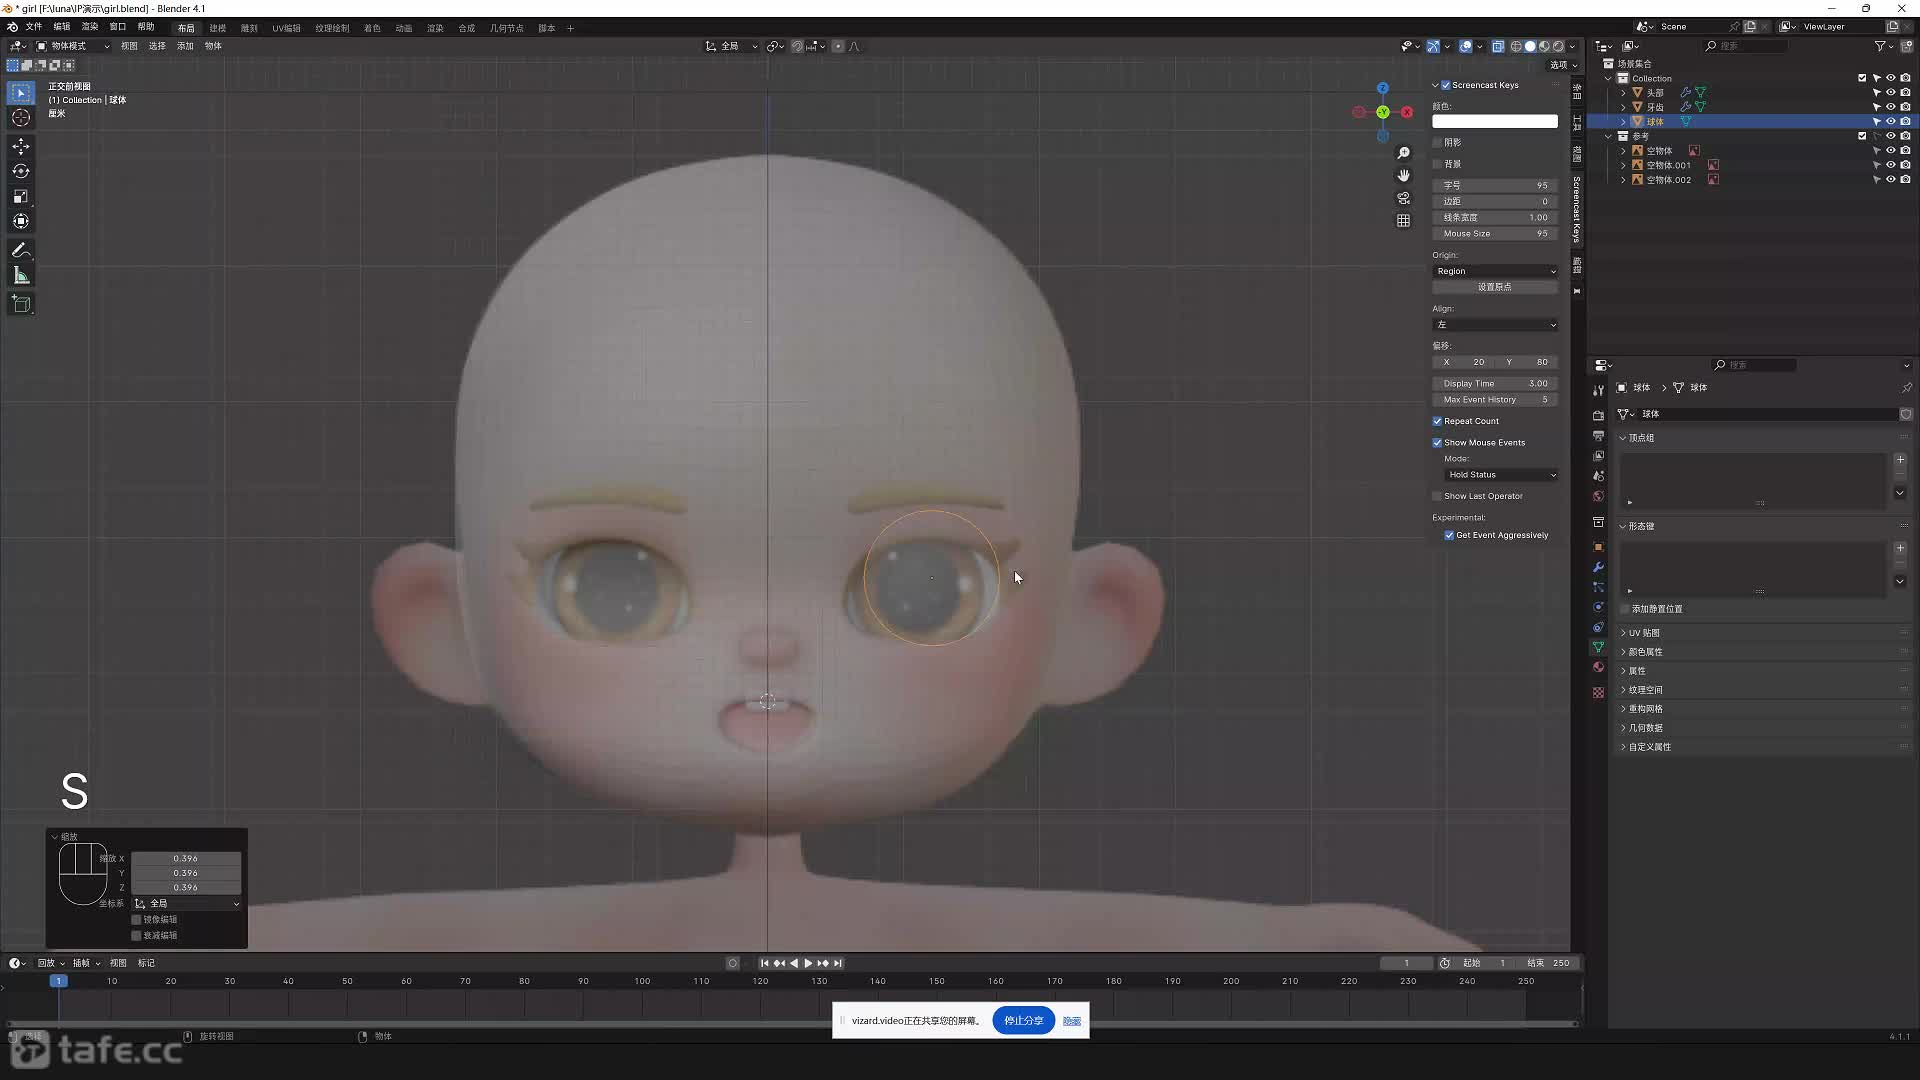The width and height of the screenshot is (1920, 1080).
Task: Hide the 球体 object with eye icon
Action: click(1890, 121)
